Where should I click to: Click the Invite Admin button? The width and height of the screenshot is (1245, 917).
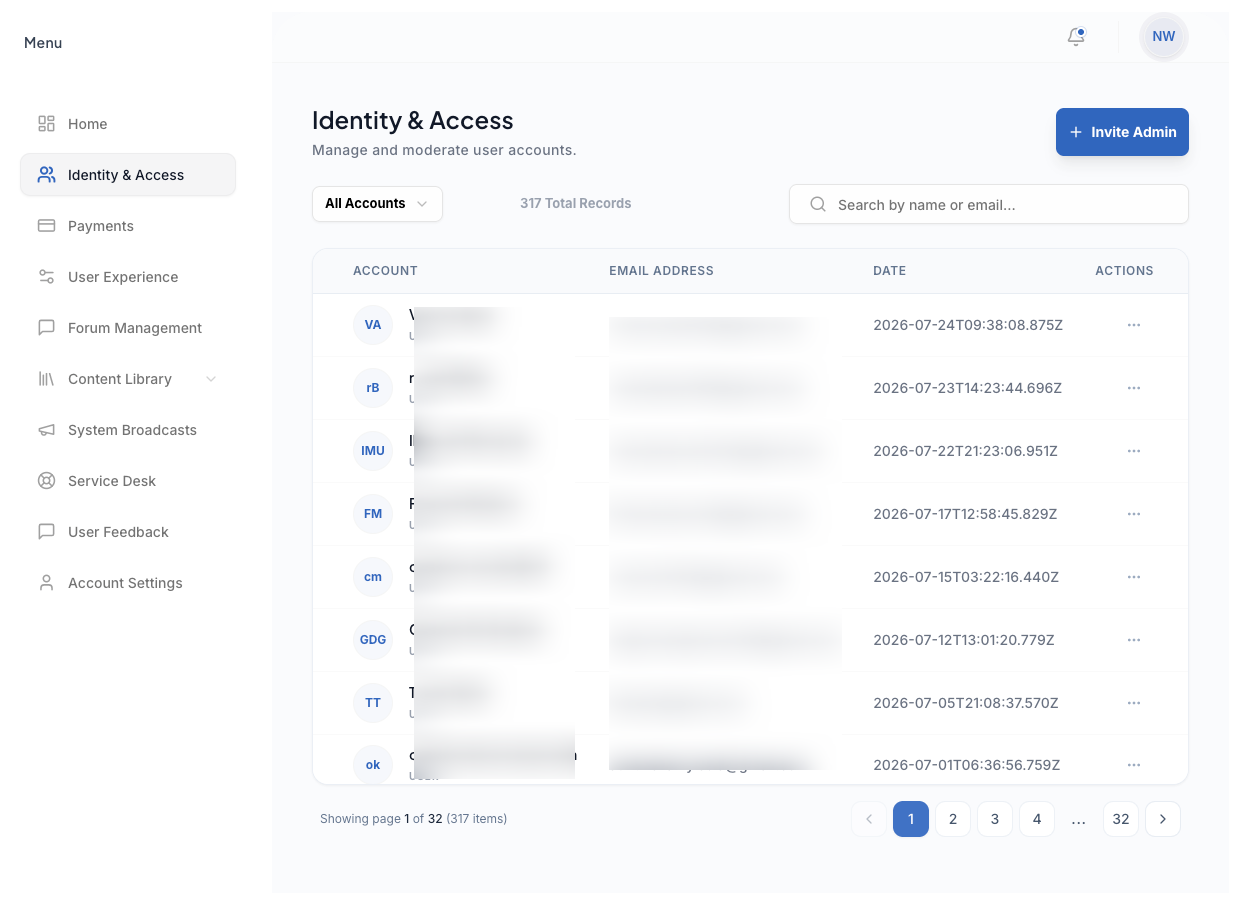click(1122, 132)
